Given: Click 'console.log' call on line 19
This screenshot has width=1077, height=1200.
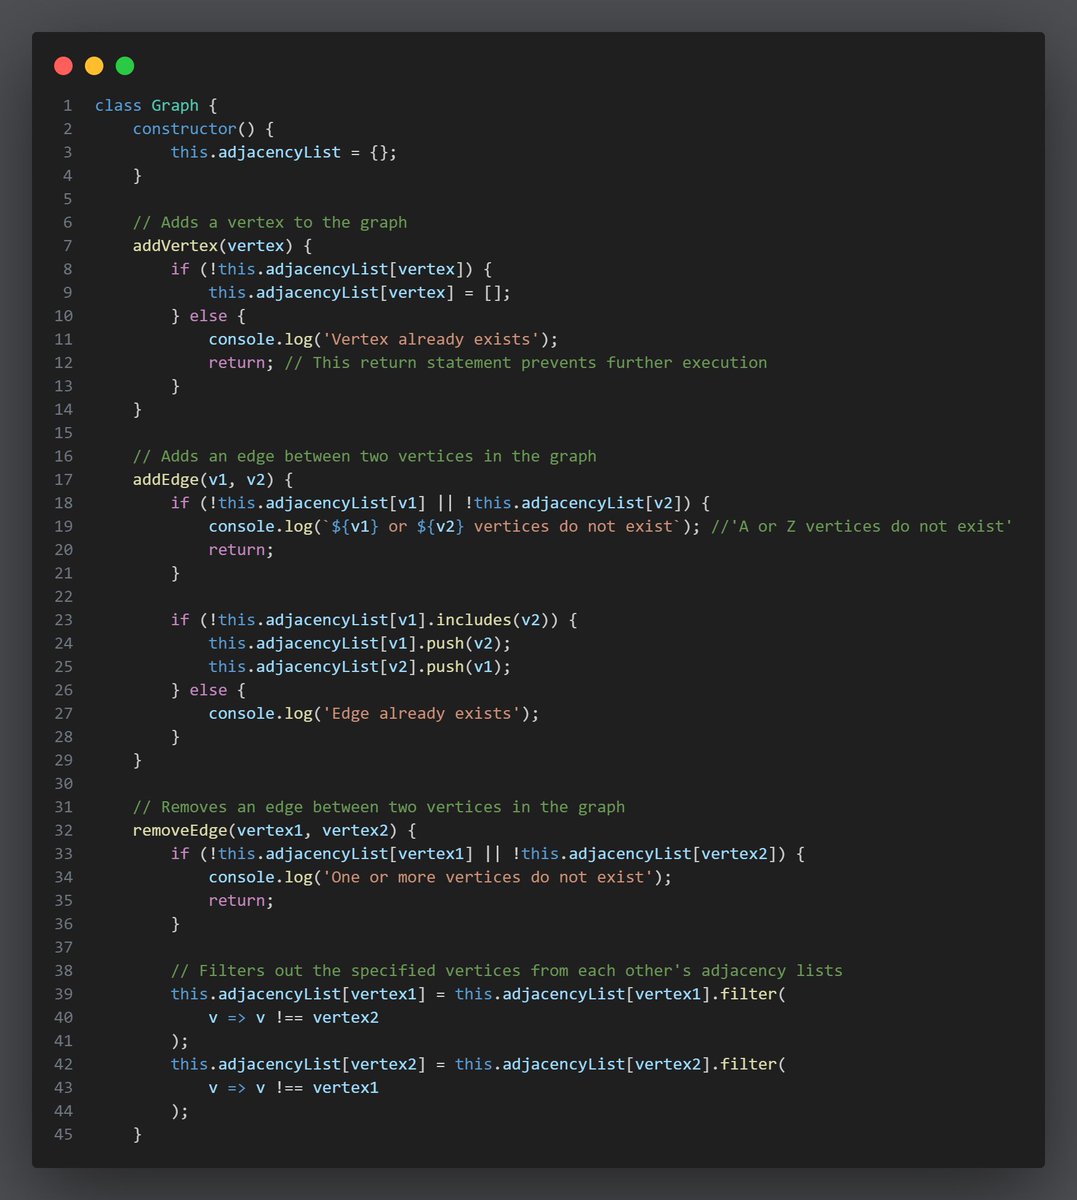Looking at the screenshot, I should [260, 526].
